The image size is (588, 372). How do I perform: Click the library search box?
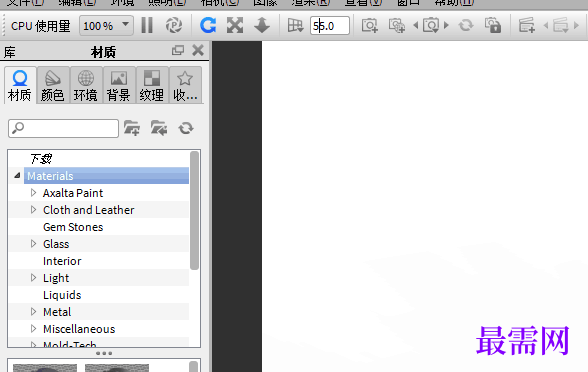pos(63,129)
